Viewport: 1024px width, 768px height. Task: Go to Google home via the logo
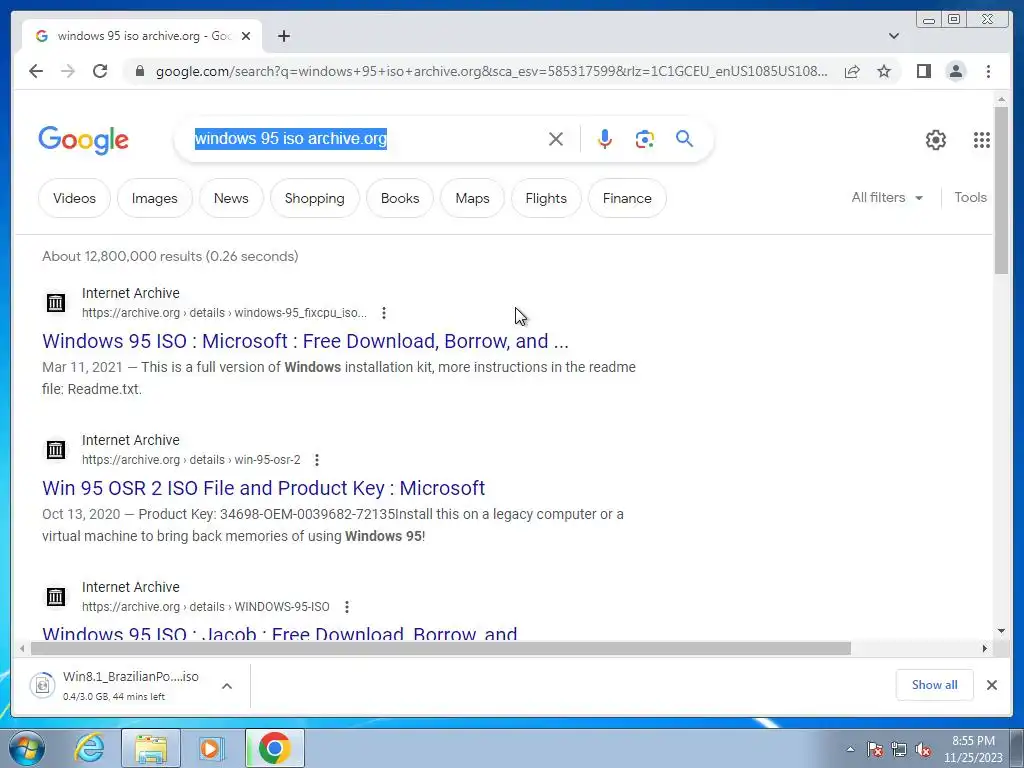tap(84, 140)
